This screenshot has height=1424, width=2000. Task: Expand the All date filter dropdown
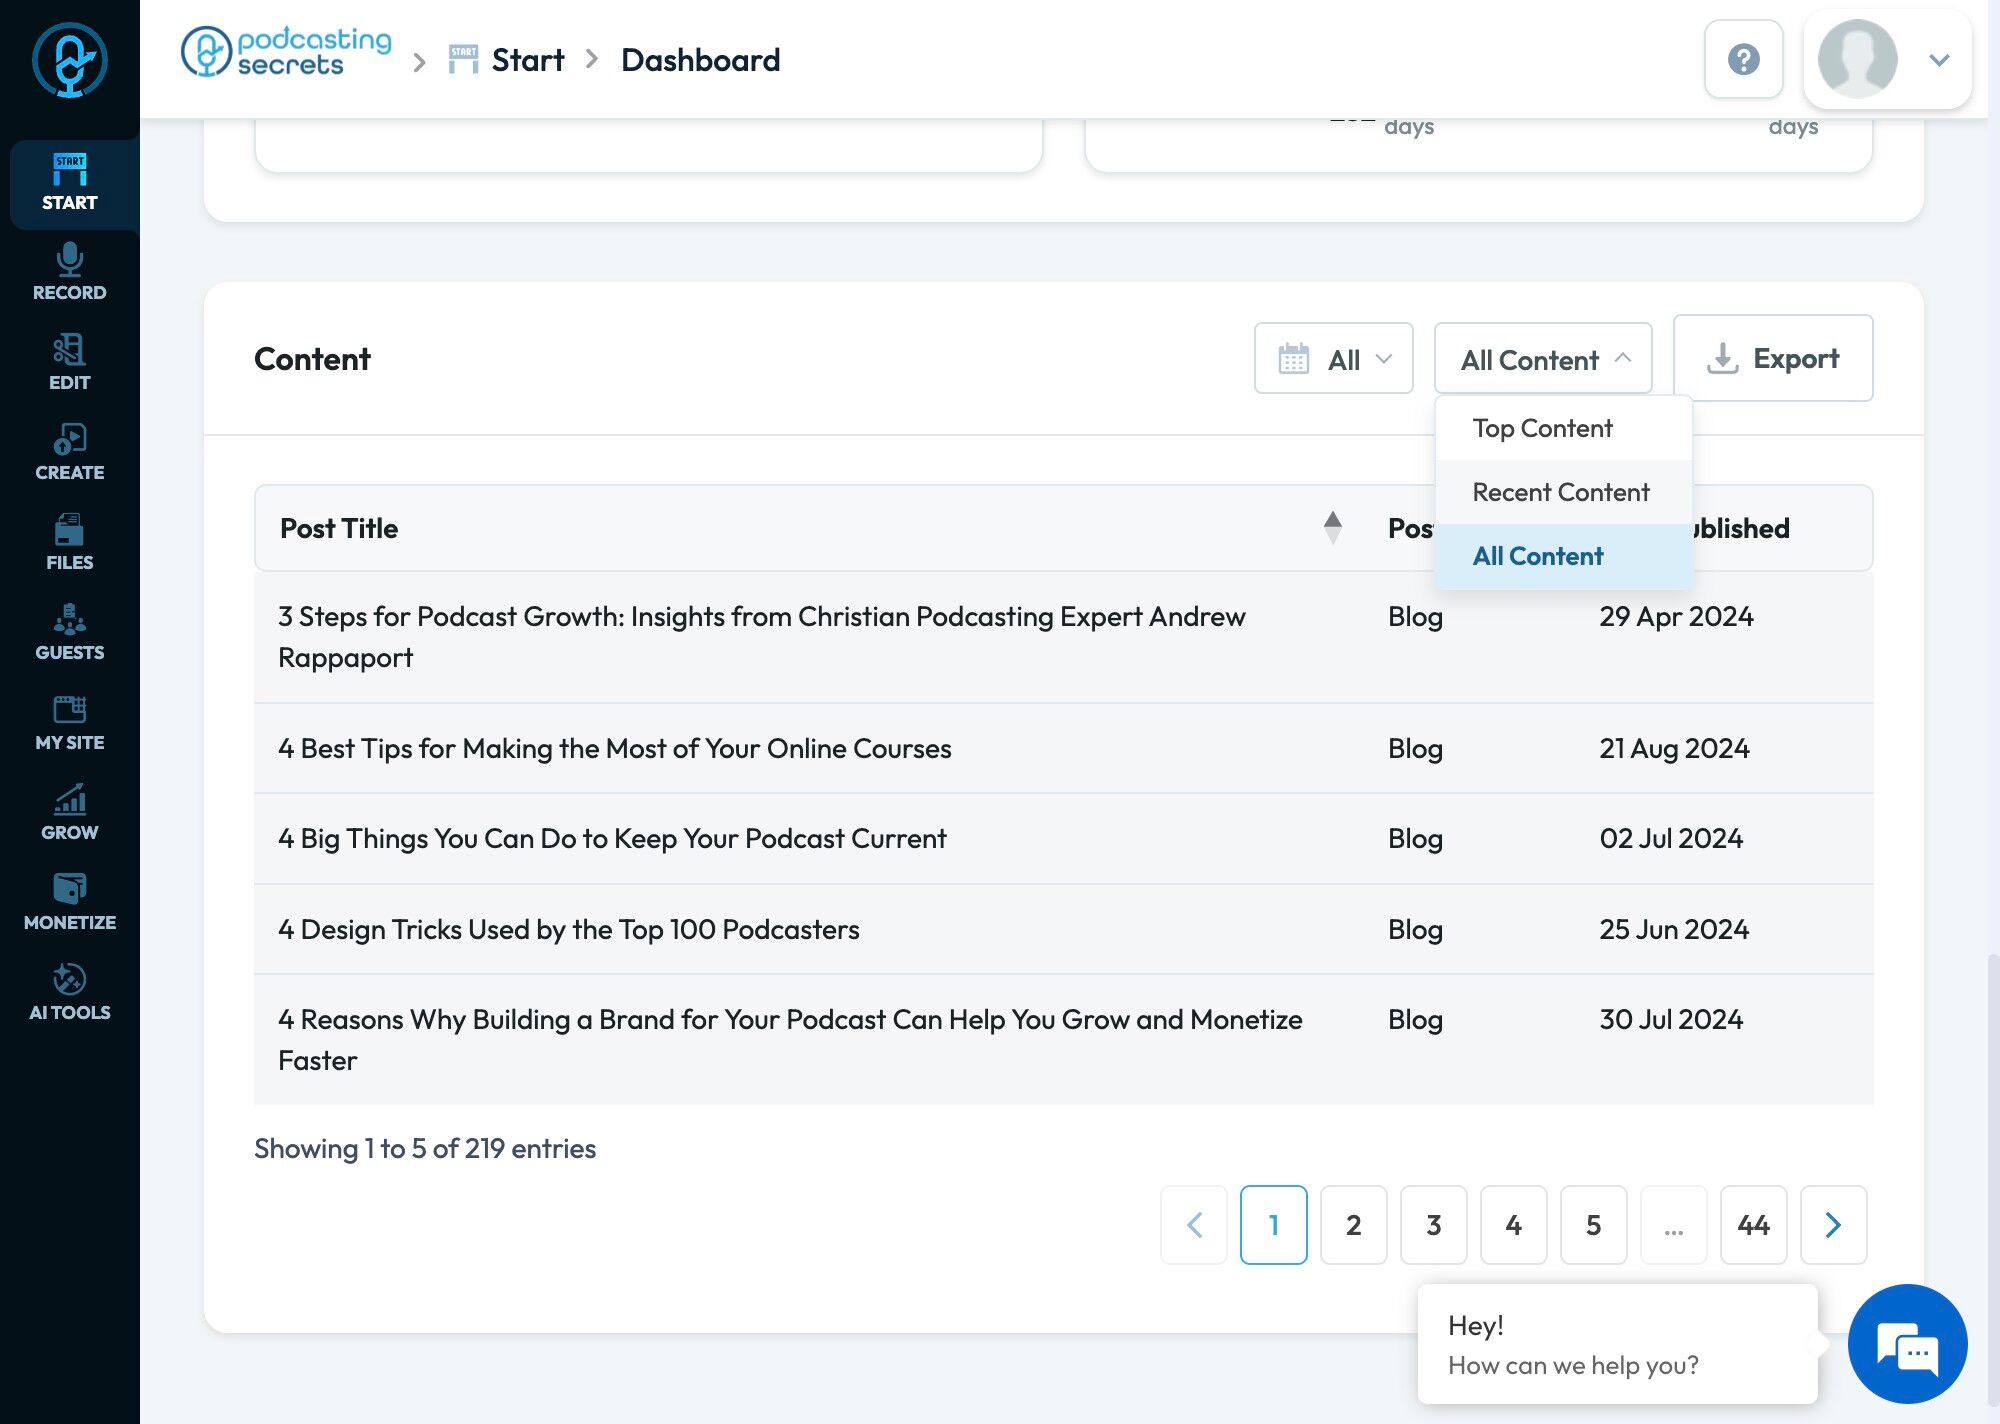pyautogui.click(x=1333, y=359)
